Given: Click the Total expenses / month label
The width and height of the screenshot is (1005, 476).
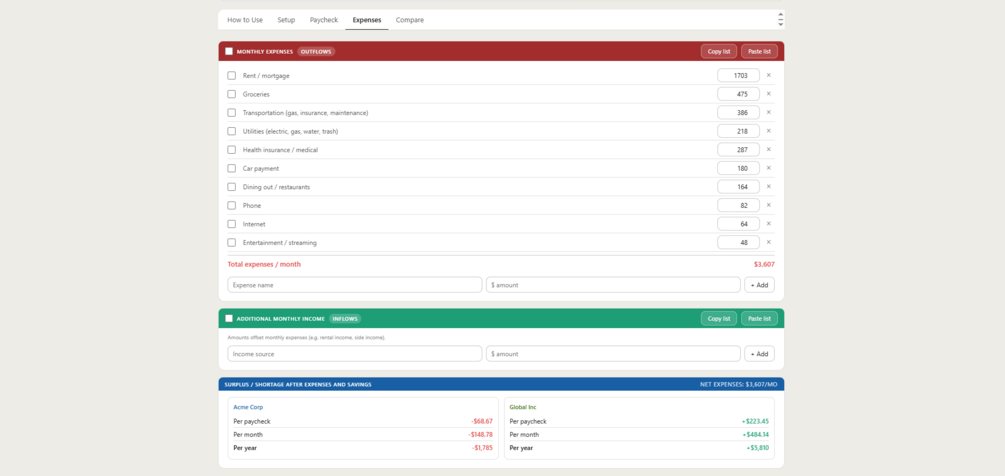Looking at the screenshot, I should pos(264,264).
